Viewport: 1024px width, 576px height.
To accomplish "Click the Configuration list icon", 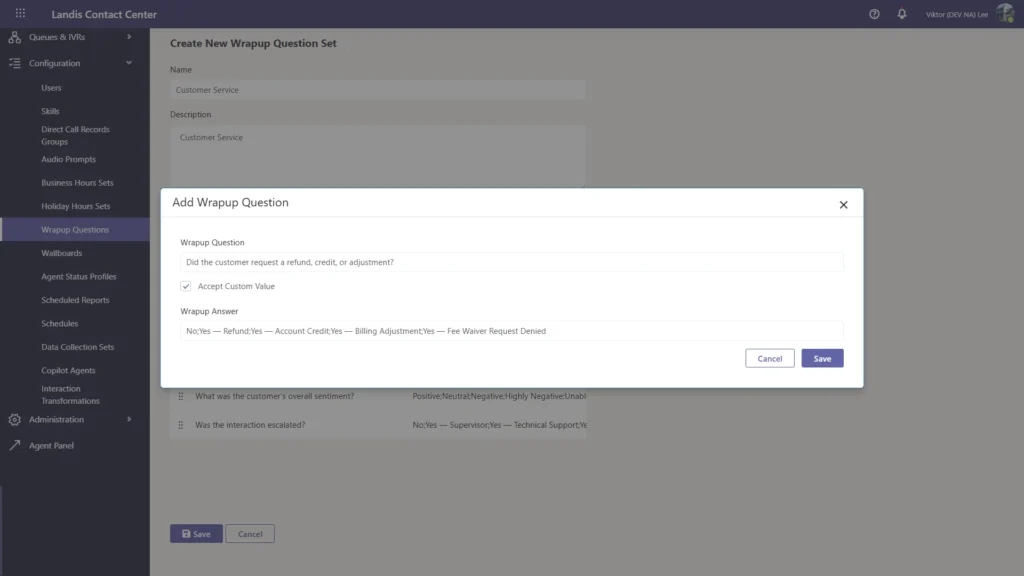I will [14, 63].
